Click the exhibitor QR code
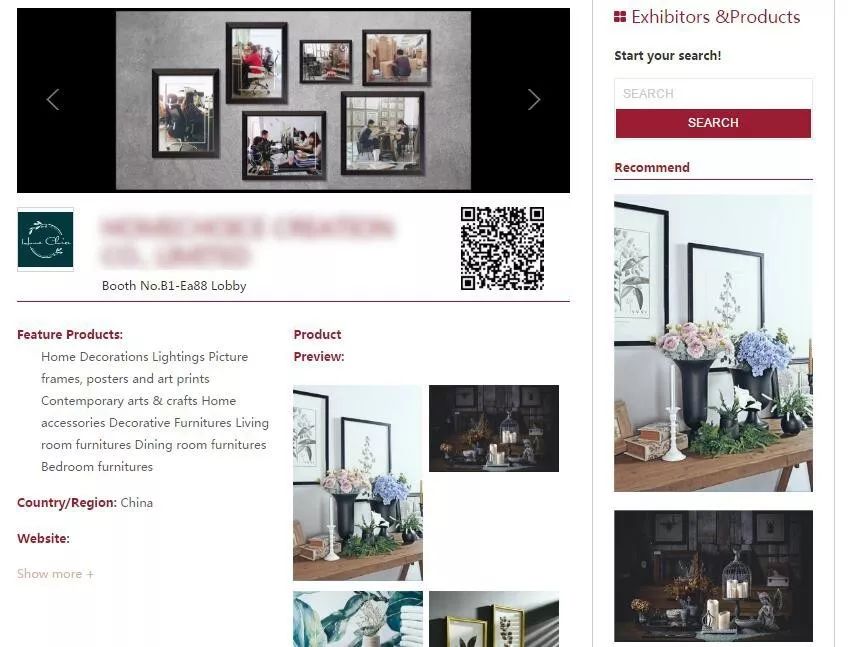 click(x=502, y=248)
